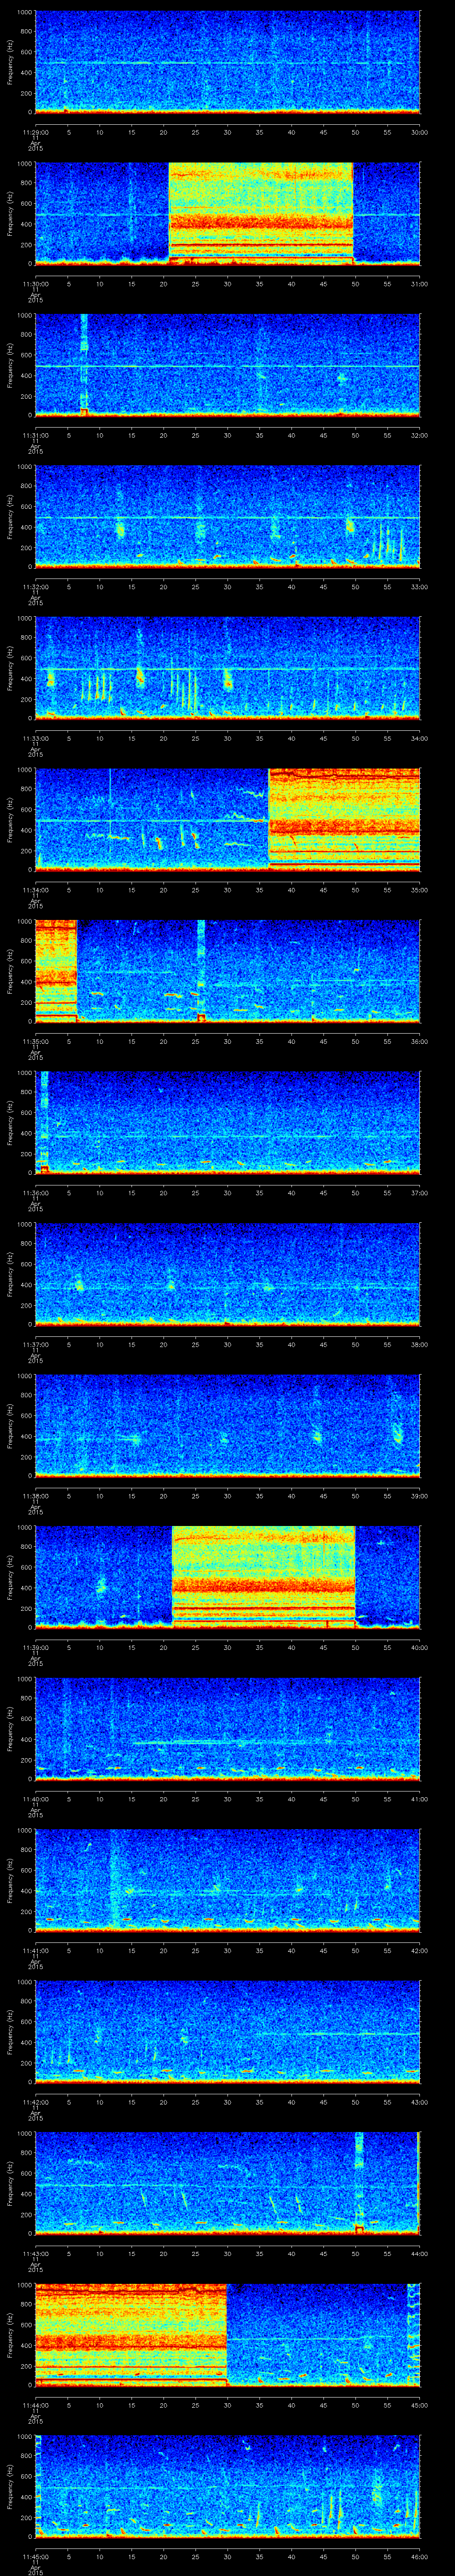Click the spectrogram panel starting at 11:36:00
This screenshot has width=455, height=2576.
click(x=227, y=1122)
